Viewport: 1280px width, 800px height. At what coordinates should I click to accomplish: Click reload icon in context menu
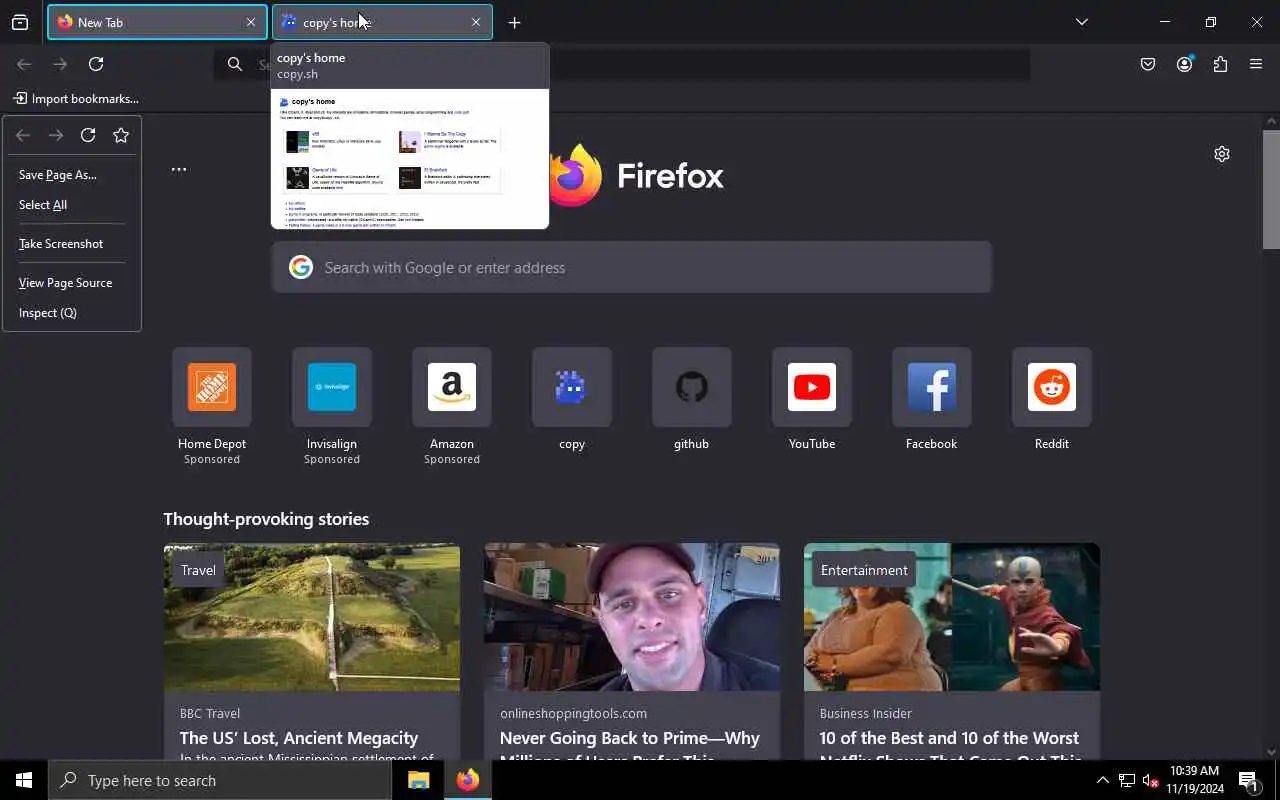[88, 135]
